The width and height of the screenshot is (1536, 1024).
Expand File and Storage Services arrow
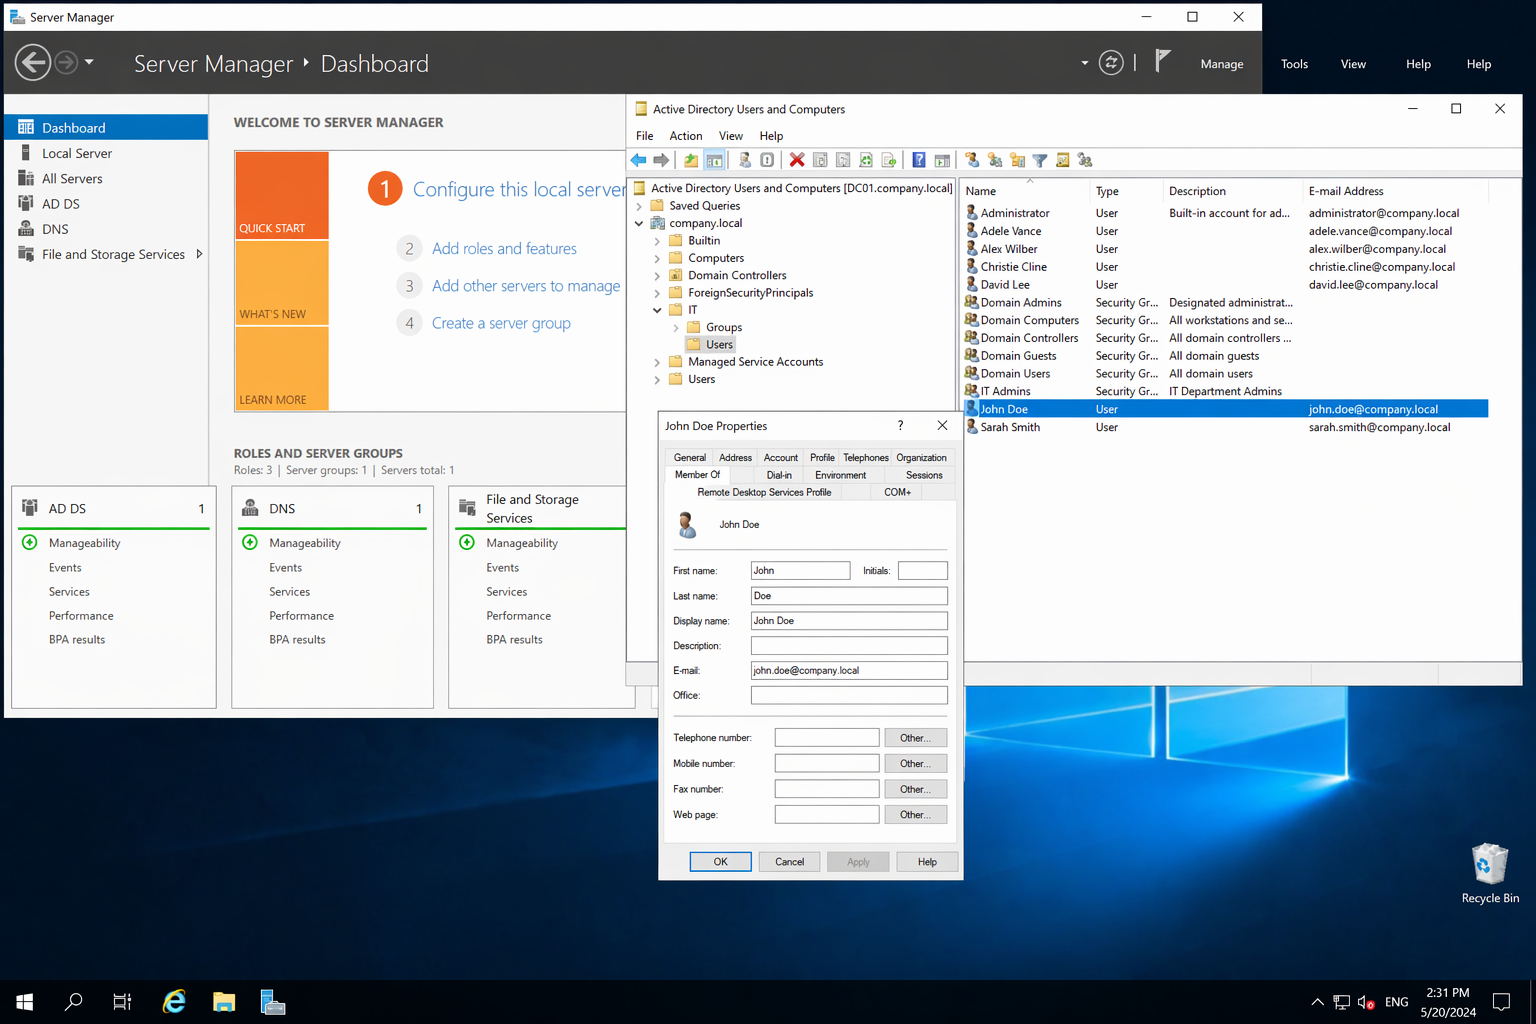point(199,254)
